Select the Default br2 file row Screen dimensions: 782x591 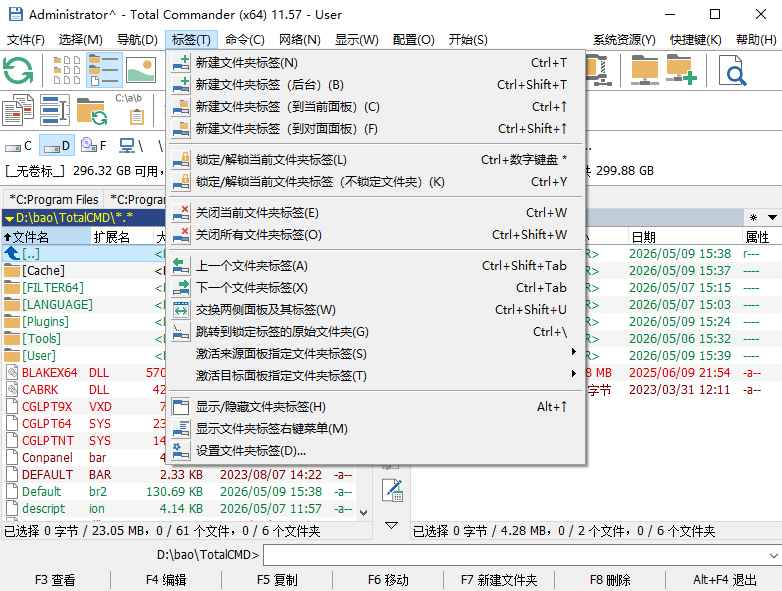click(180, 491)
